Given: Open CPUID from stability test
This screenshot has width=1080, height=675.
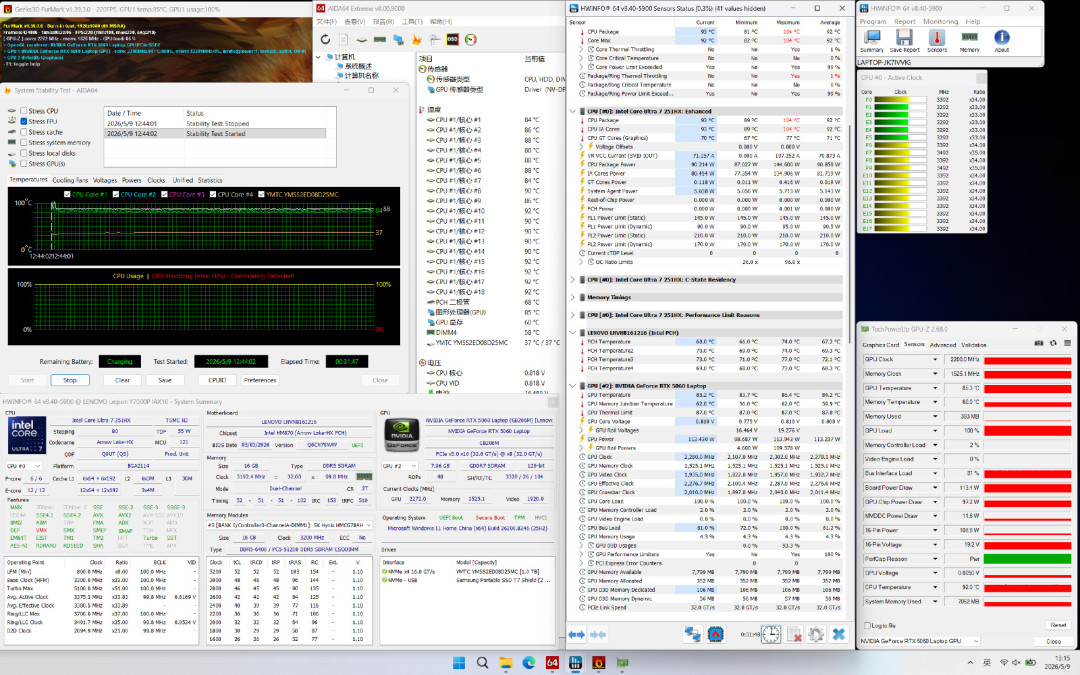Looking at the screenshot, I should (x=217, y=380).
